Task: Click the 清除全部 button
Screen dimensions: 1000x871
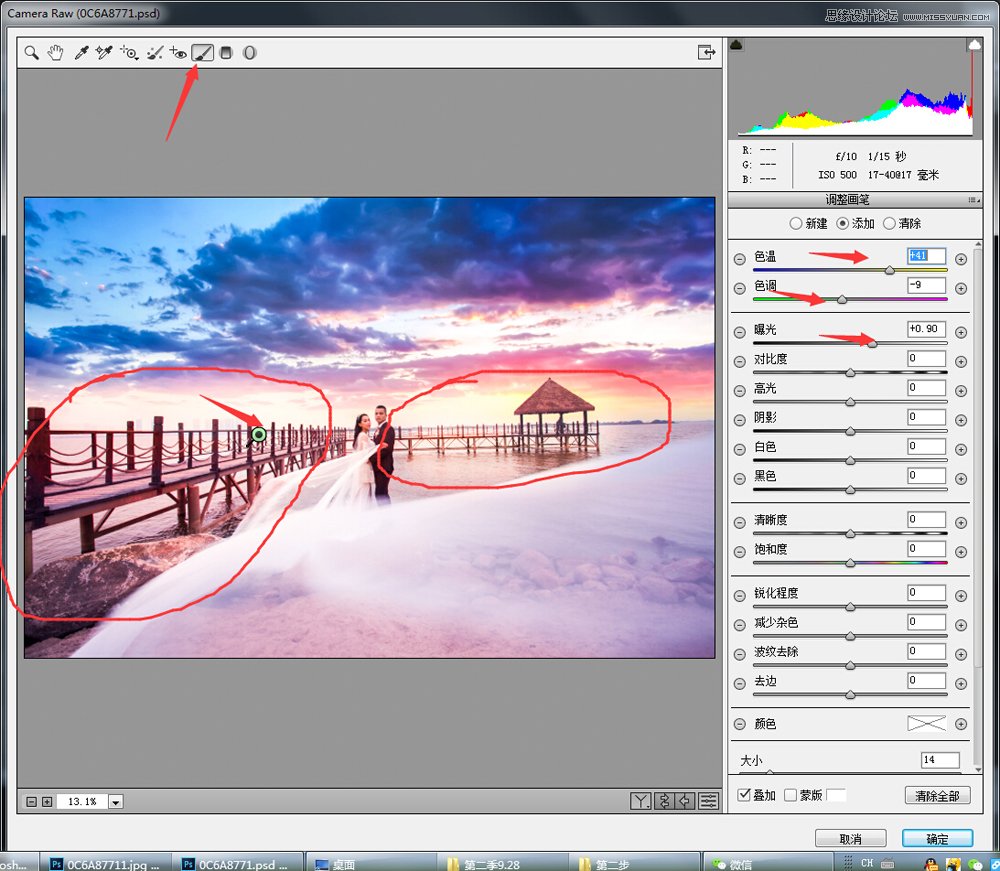Action: [x=938, y=796]
